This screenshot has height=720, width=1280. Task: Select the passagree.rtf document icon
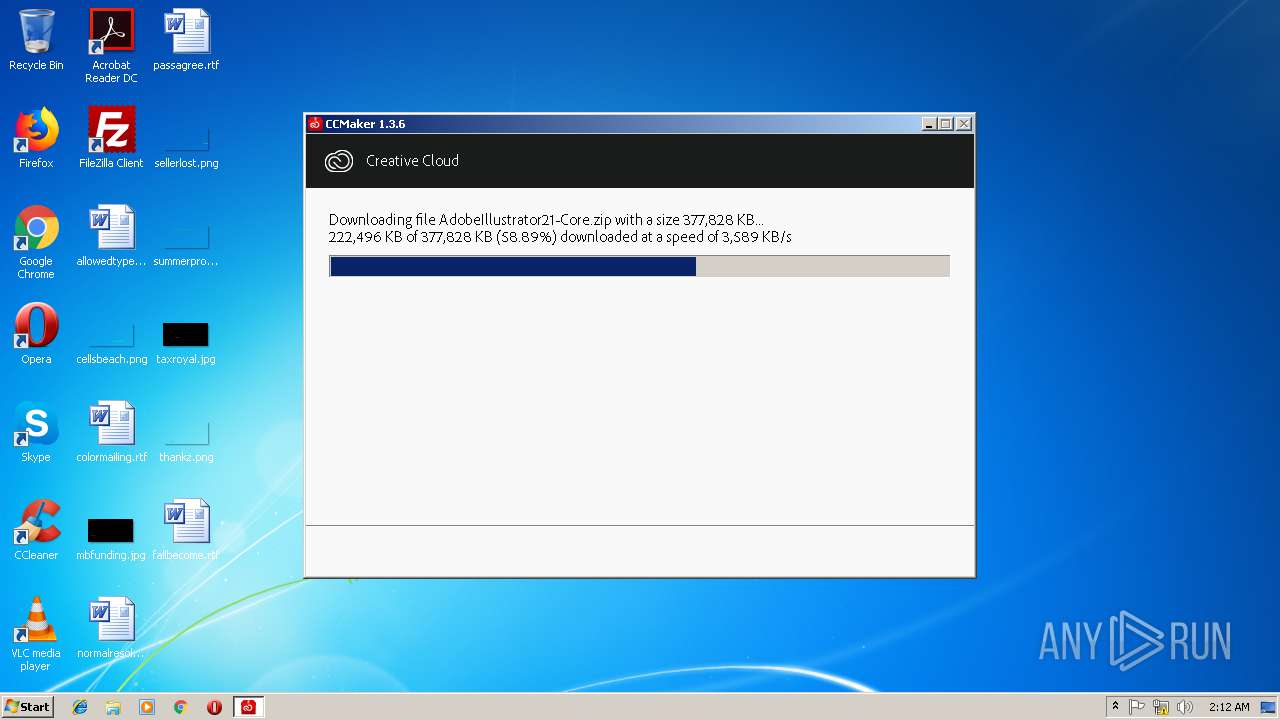186,40
